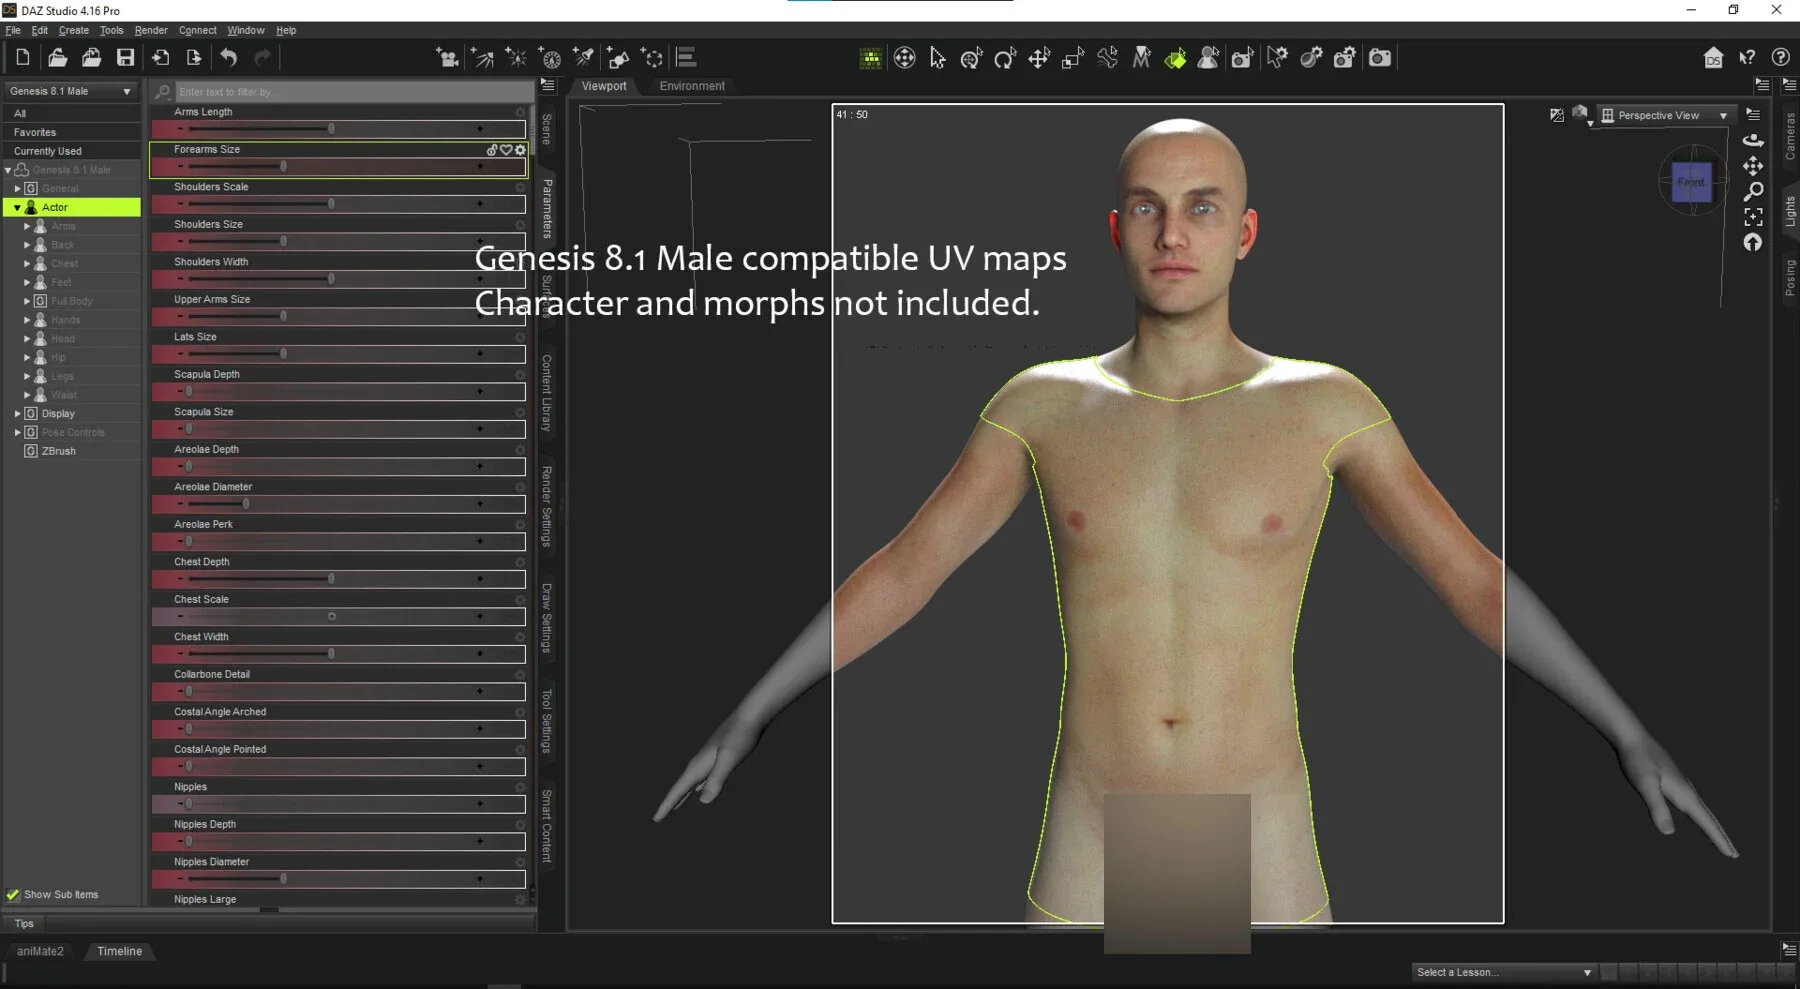The width and height of the screenshot is (1800, 989).
Task: Click the viewport zoom magnifier control
Action: point(1753,191)
